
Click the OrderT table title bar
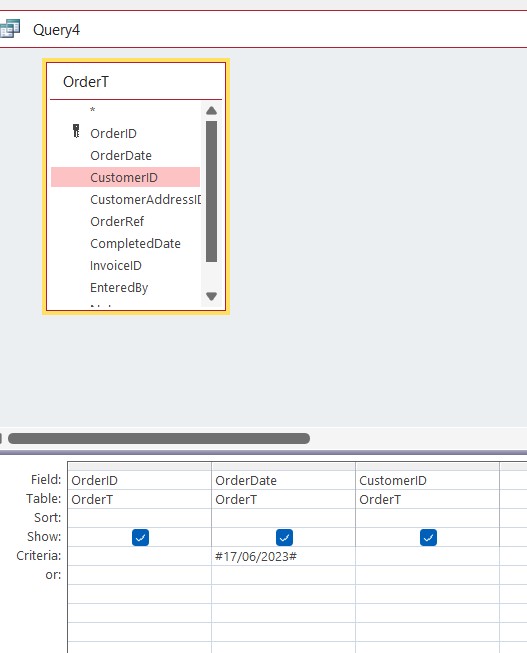[x=136, y=82]
